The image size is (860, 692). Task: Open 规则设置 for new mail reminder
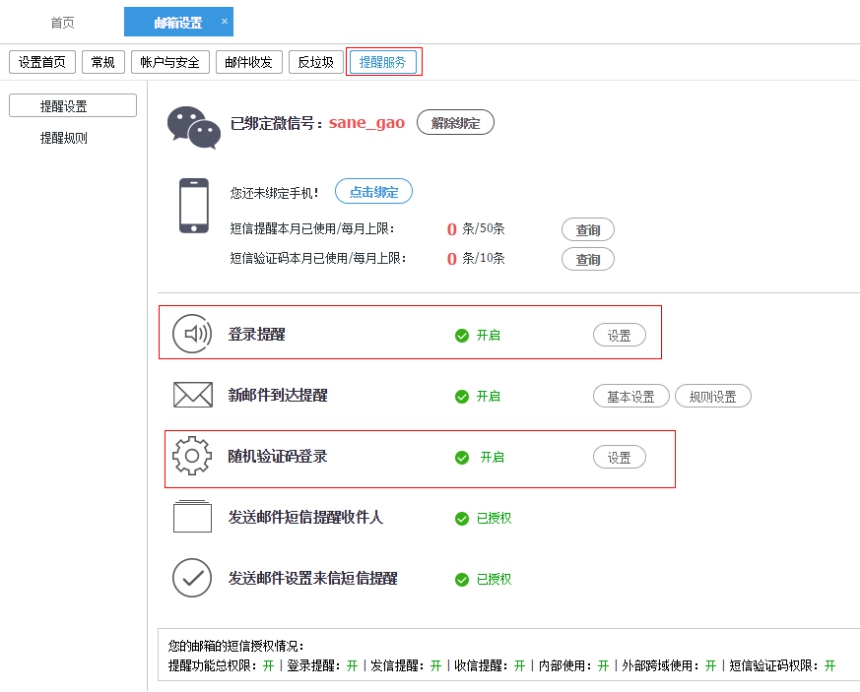click(712, 396)
